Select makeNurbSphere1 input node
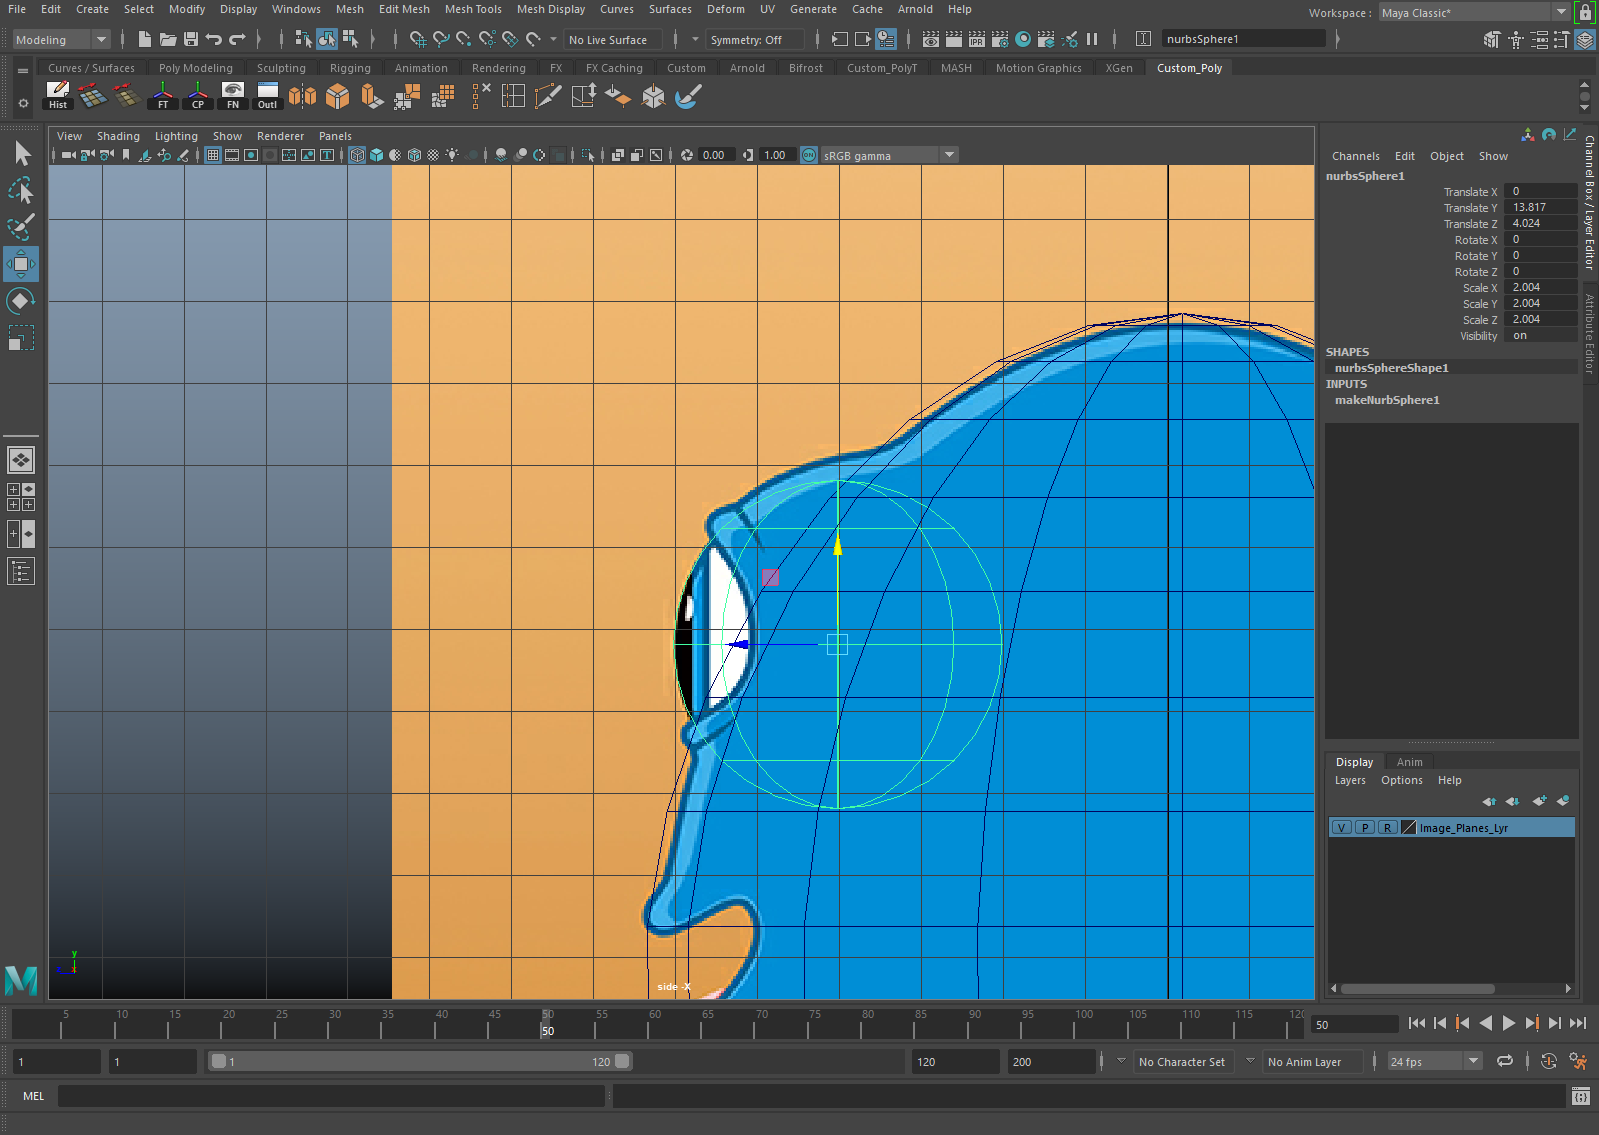 [1387, 400]
